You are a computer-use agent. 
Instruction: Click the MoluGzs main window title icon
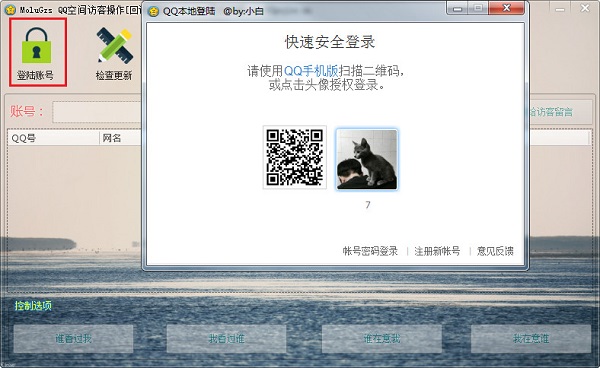pyautogui.click(x=10, y=10)
